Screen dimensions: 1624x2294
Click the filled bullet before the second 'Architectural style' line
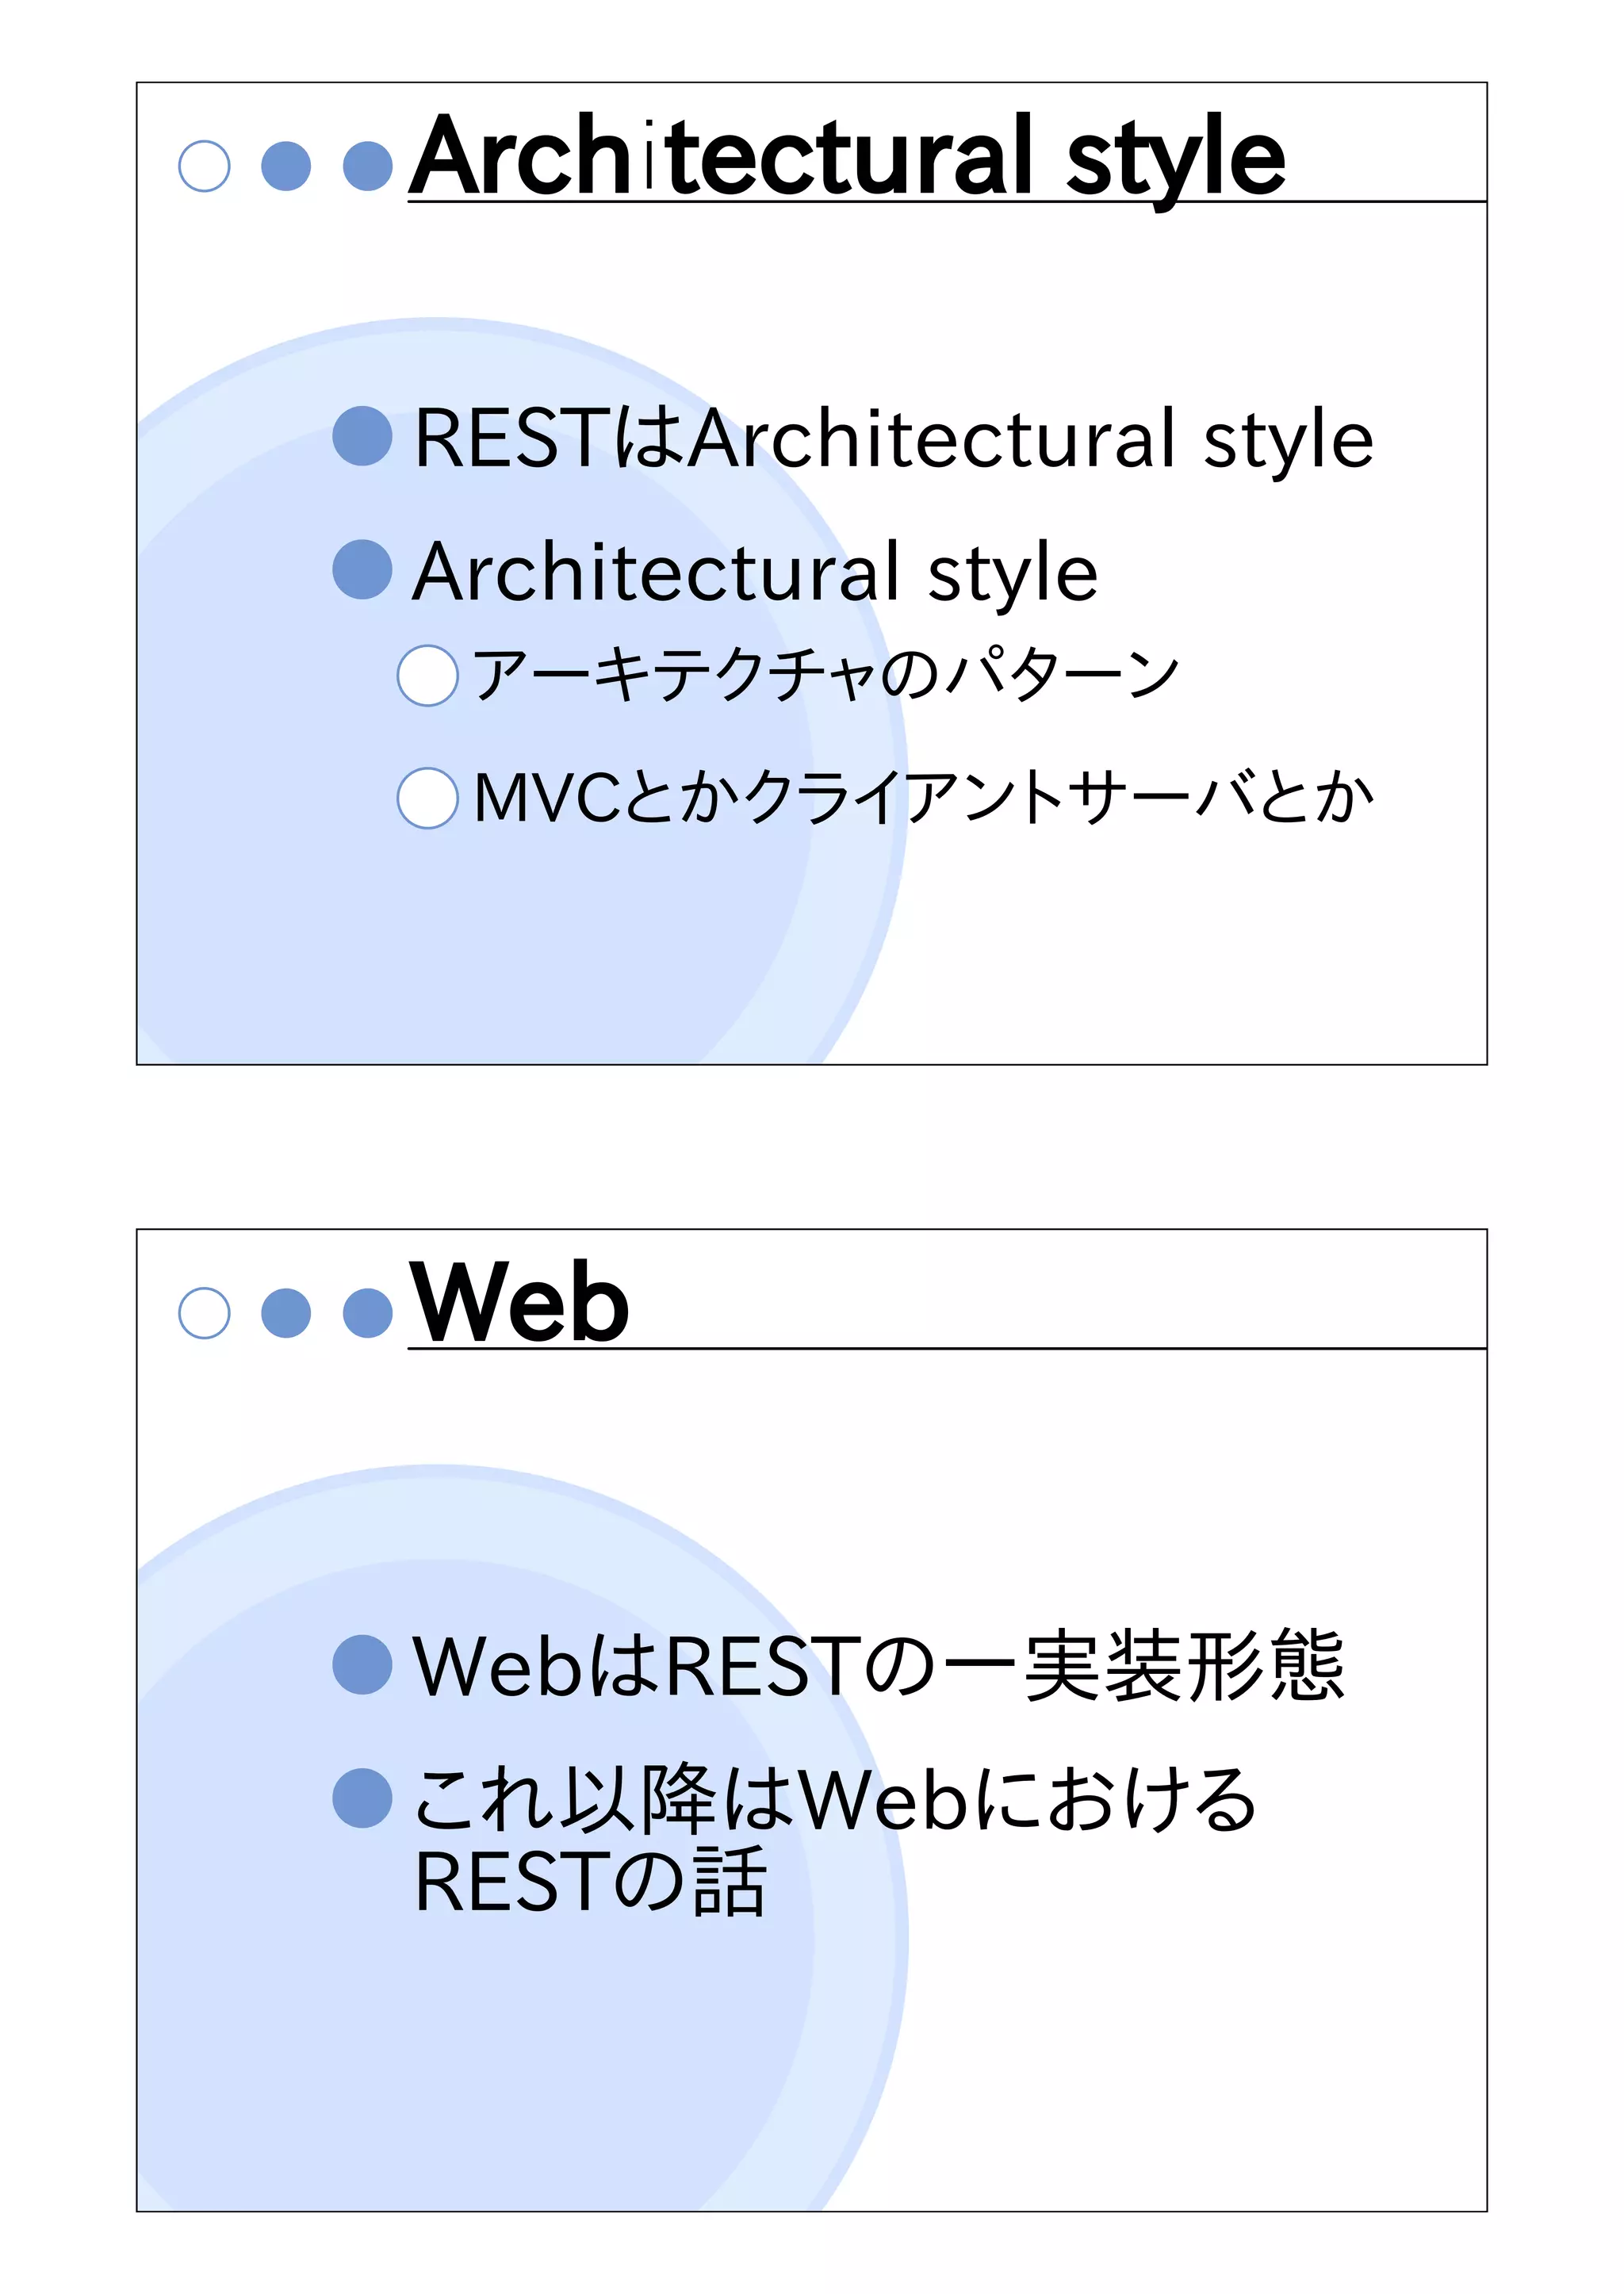362,570
